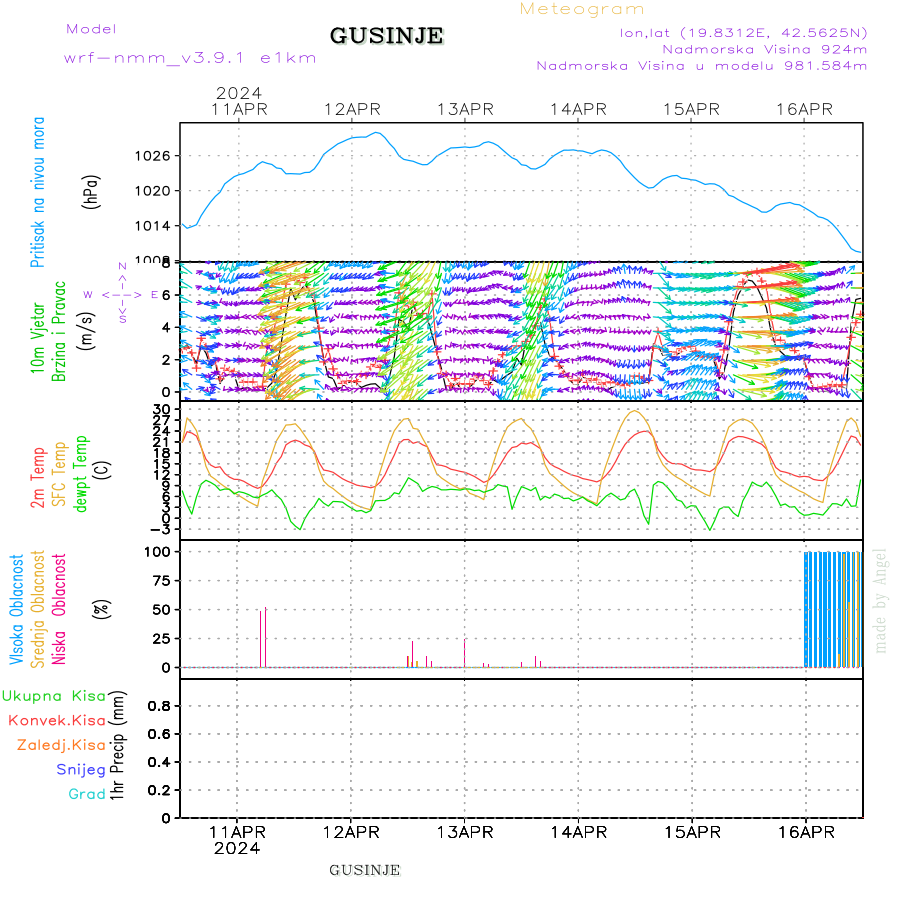The height and width of the screenshot is (900, 900).
Task: Click the (%) cloud cover unit label
Action: point(102,610)
